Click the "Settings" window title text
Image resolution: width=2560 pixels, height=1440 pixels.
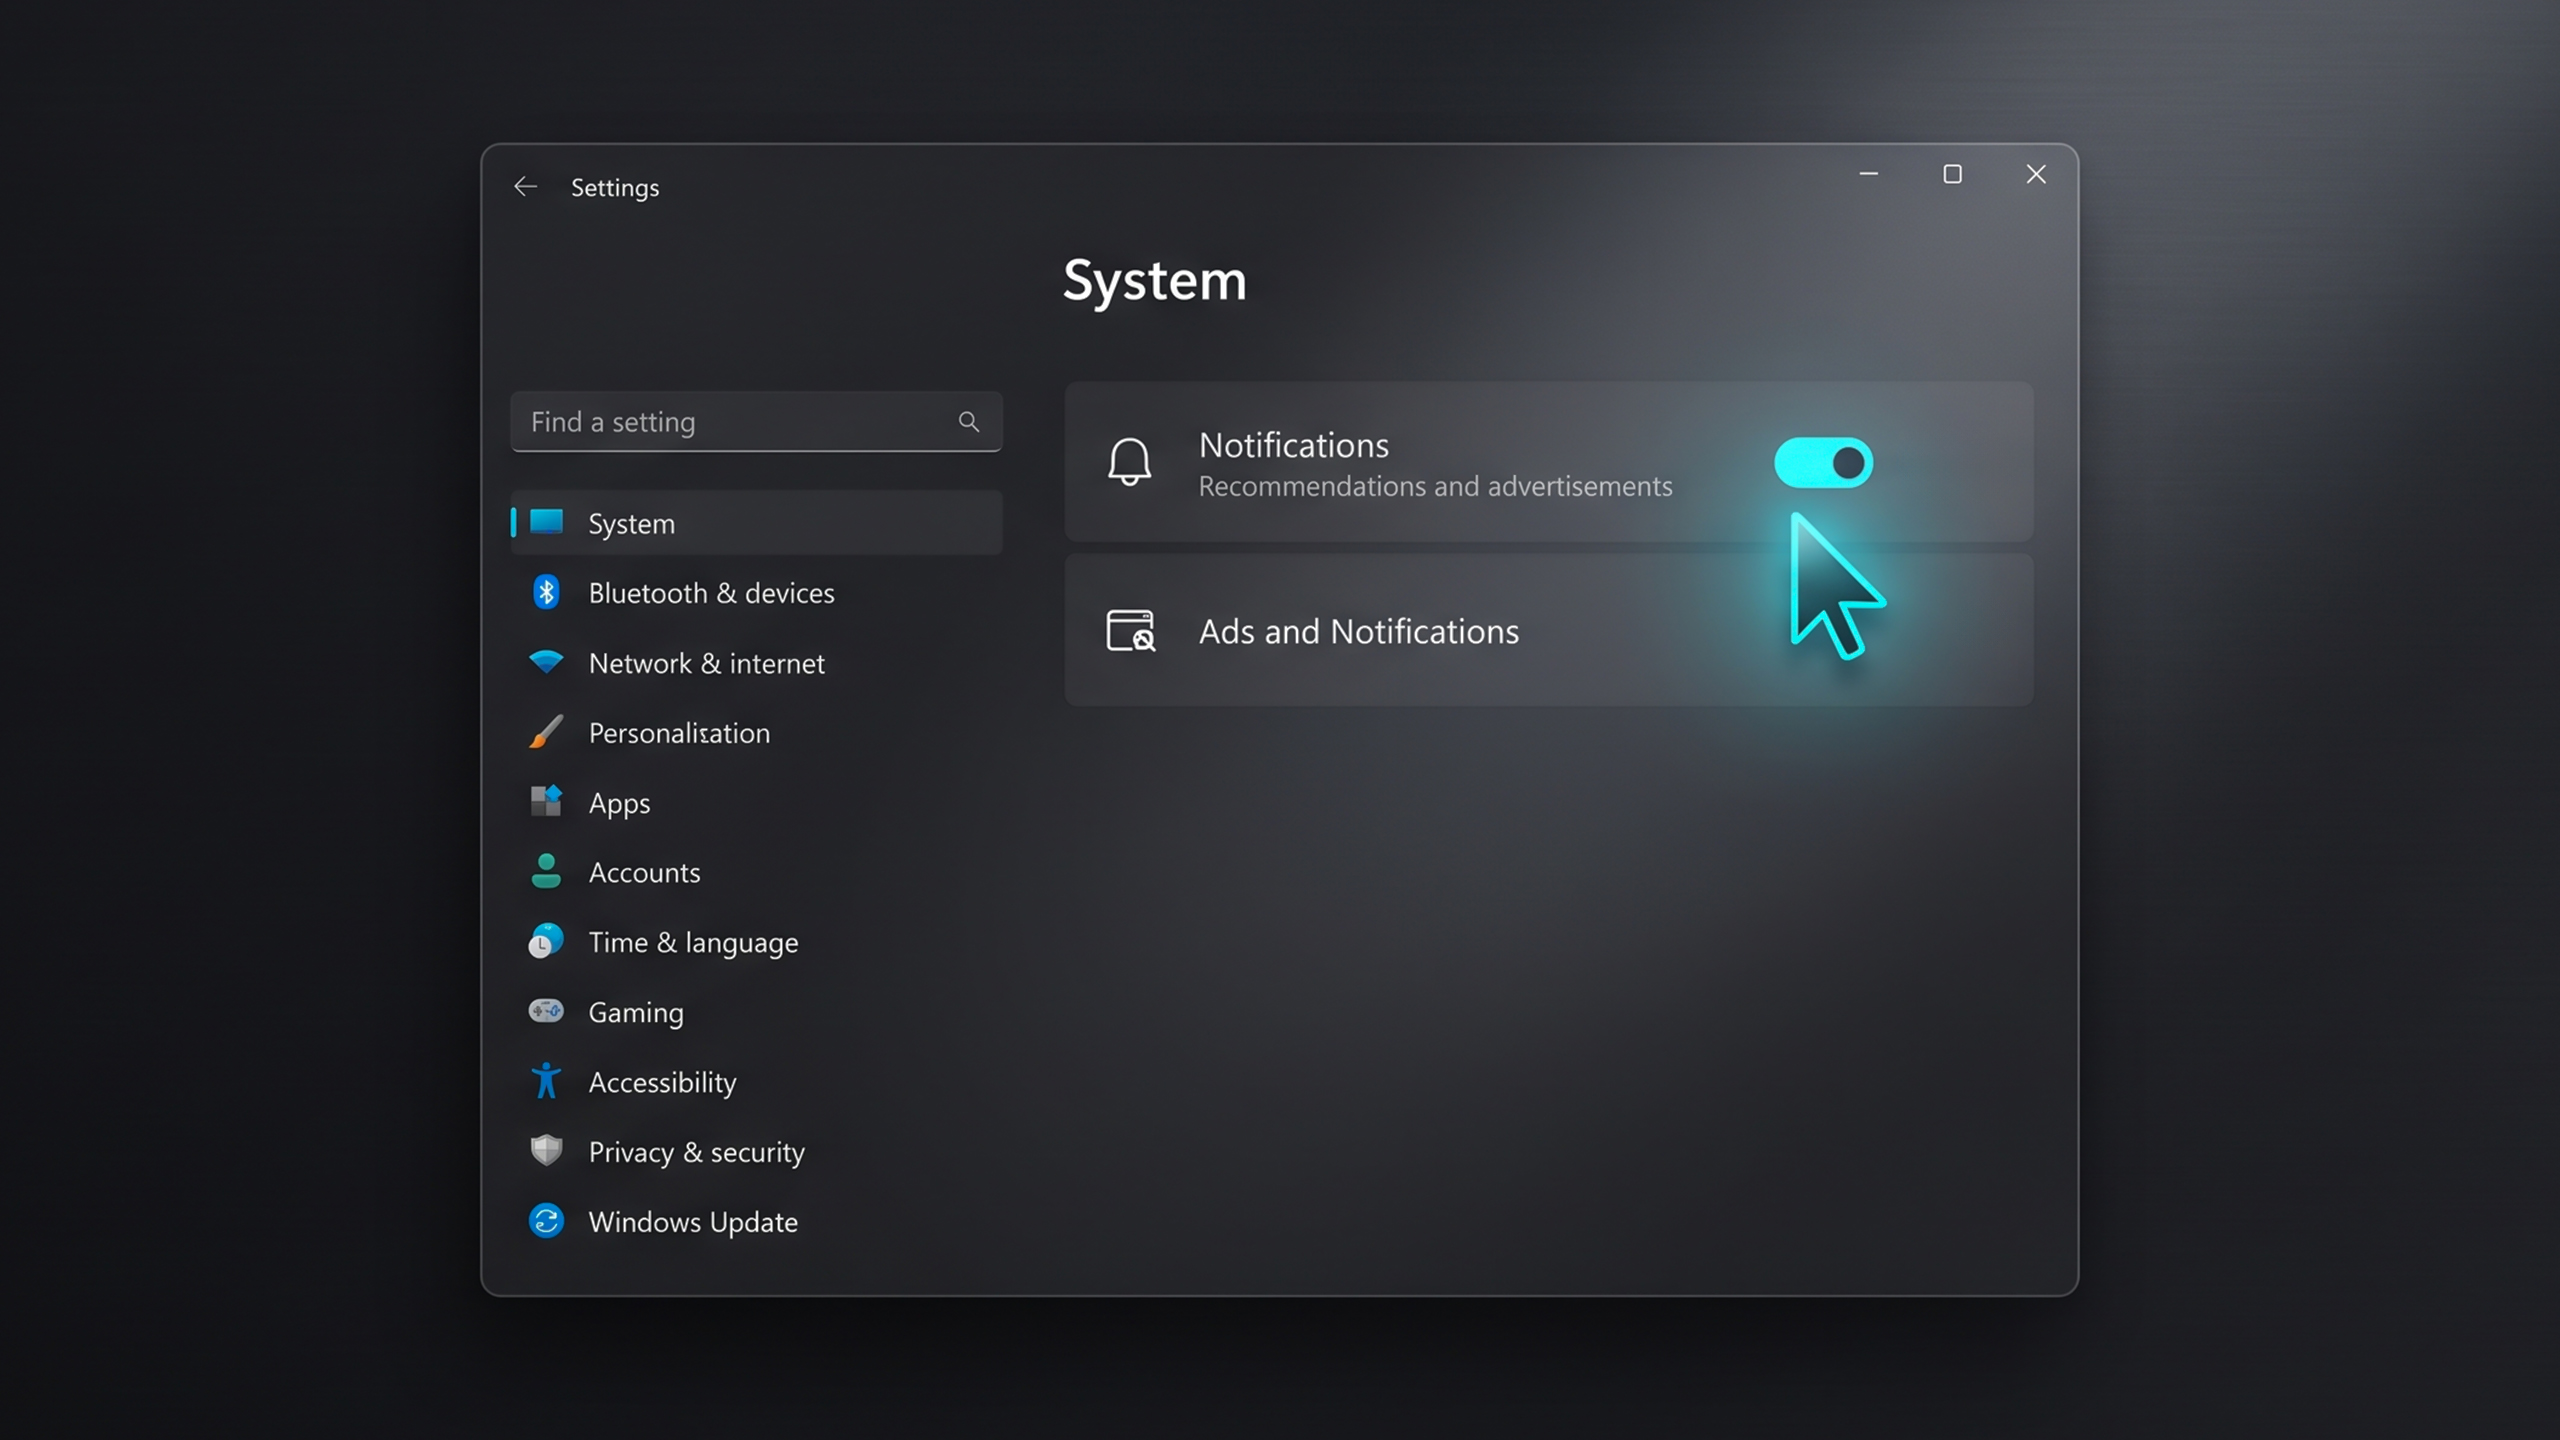615,188
